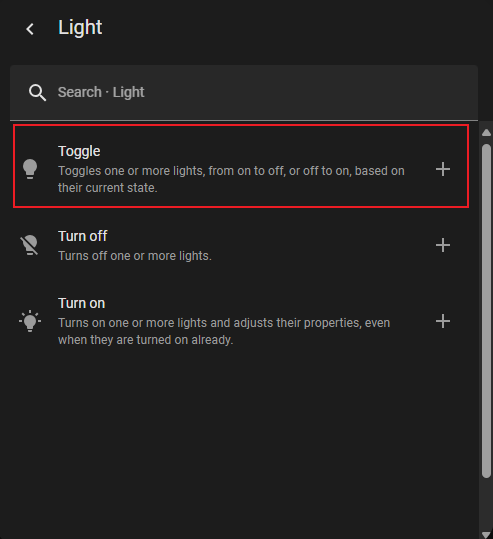Select the Turn on list item title
Image resolution: width=493 pixels, height=539 pixels.
pos(81,303)
